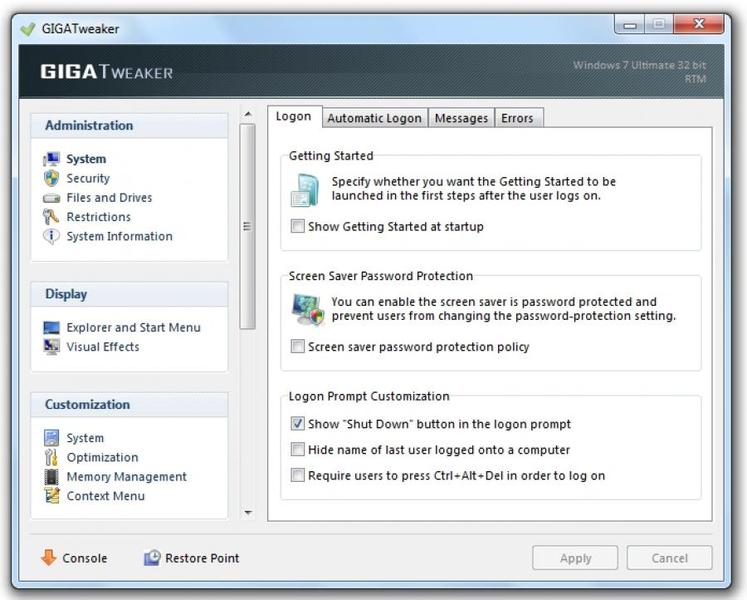
Task: Check Hide name of last user logged
Action: 298,449
